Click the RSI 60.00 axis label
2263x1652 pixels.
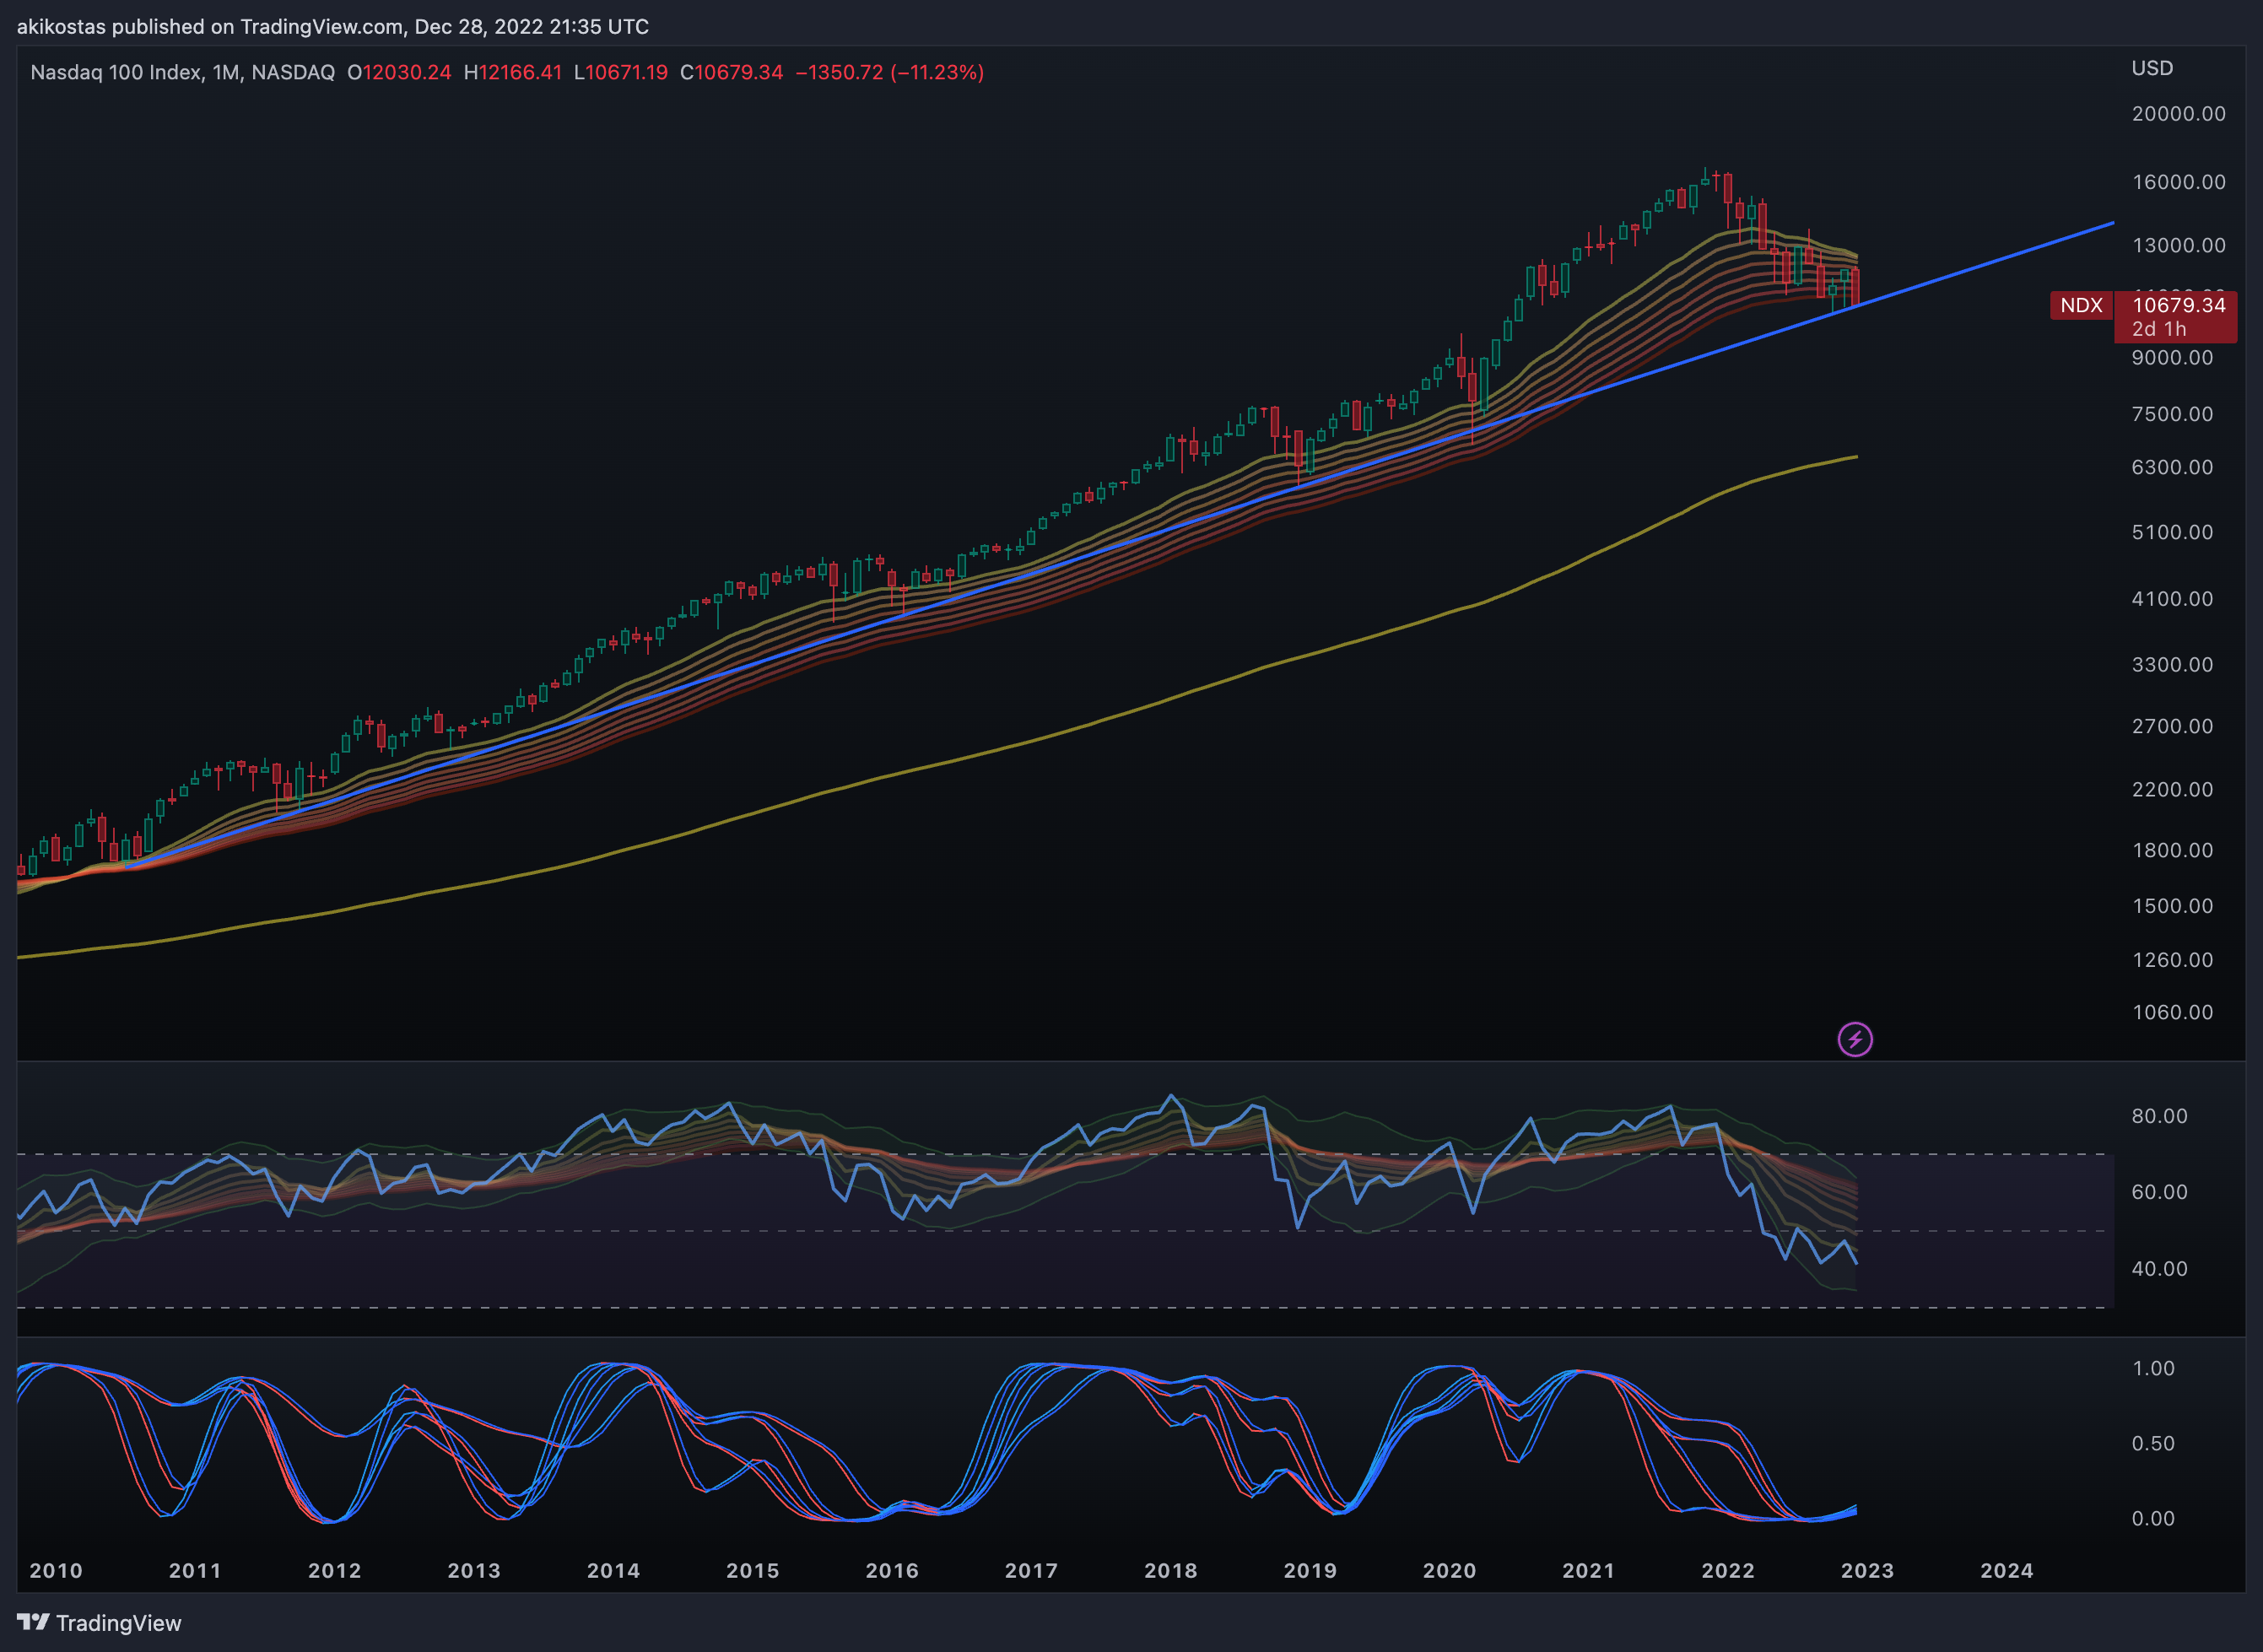(2159, 1192)
